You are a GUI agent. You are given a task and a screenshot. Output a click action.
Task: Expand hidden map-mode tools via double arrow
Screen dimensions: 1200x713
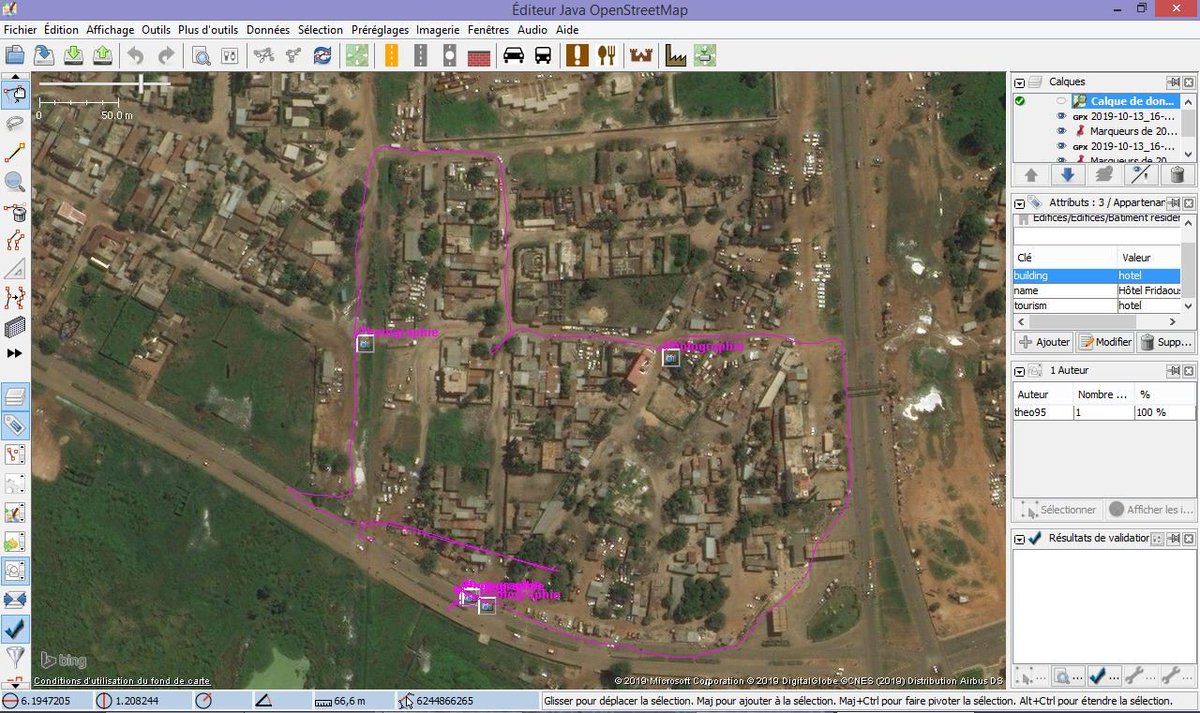pyautogui.click(x=15, y=354)
